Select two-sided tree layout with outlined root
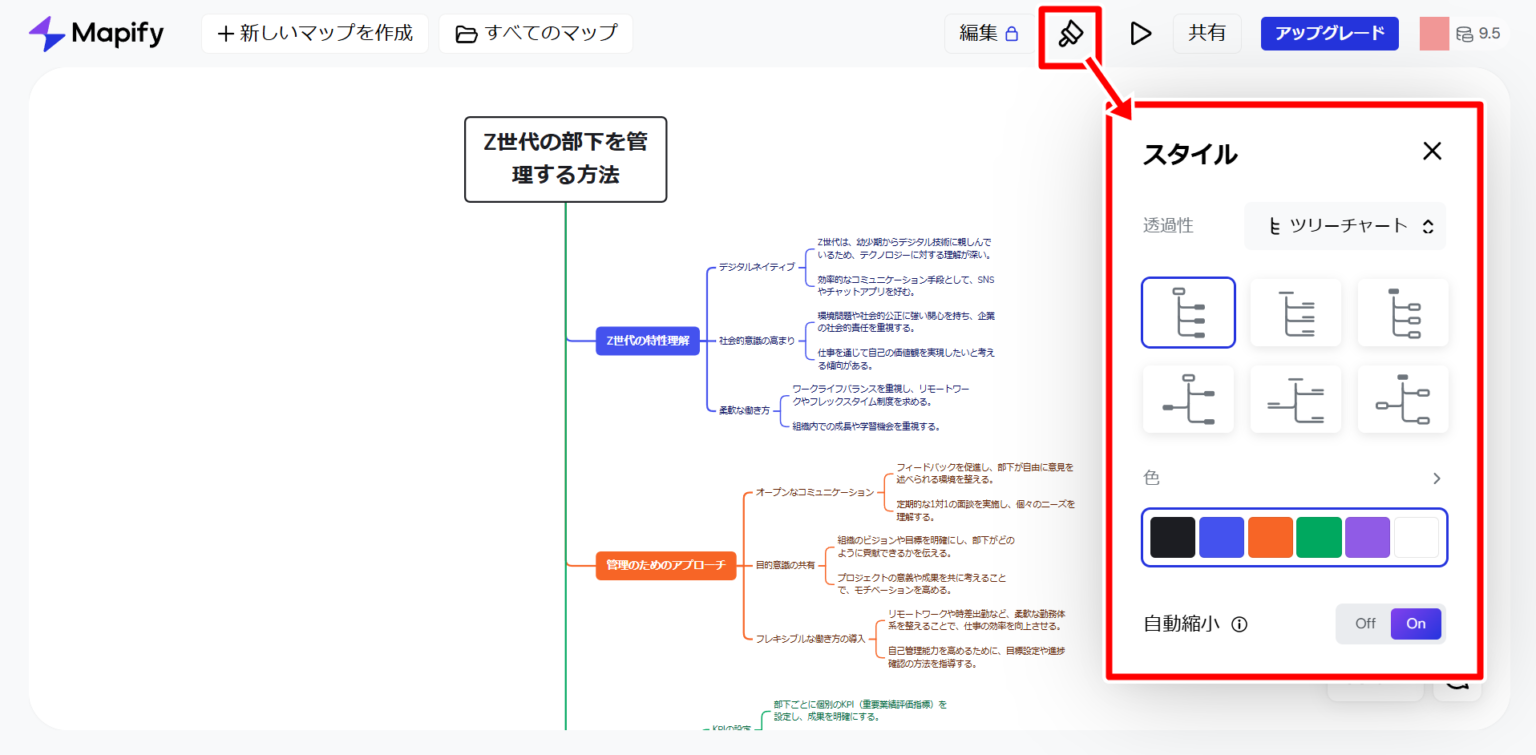The height and width of the screenshot is (755, 1536). pos(1188,399)
